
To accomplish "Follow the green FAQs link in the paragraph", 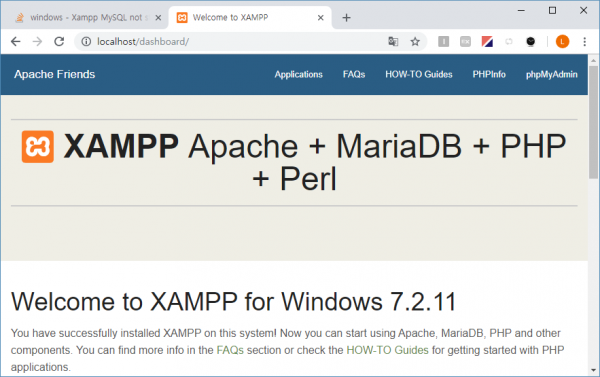I will 230,350.
